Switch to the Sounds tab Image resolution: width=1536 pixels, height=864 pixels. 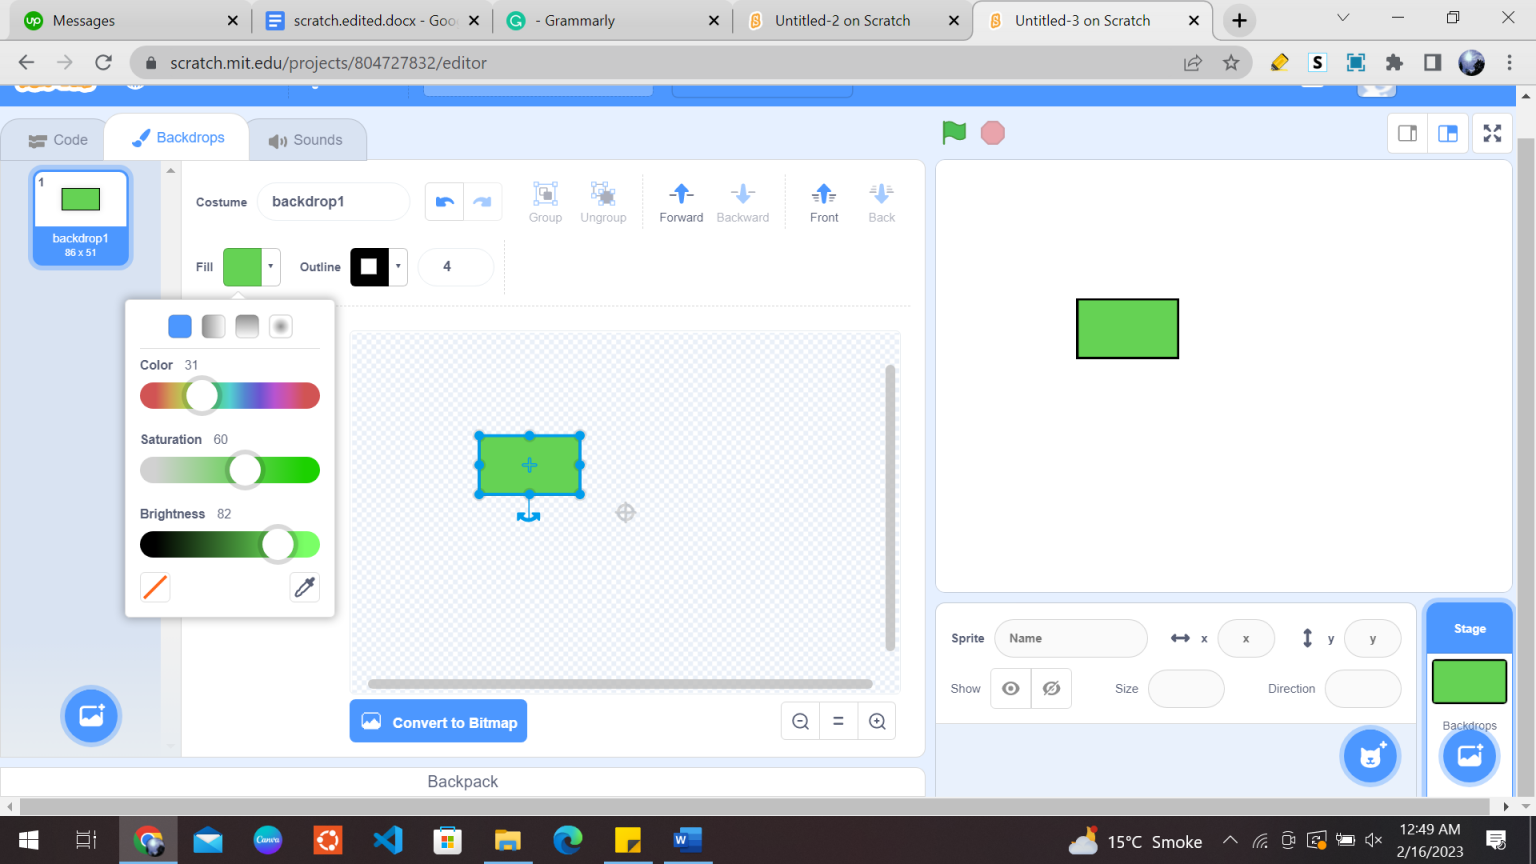click(307, 139)
